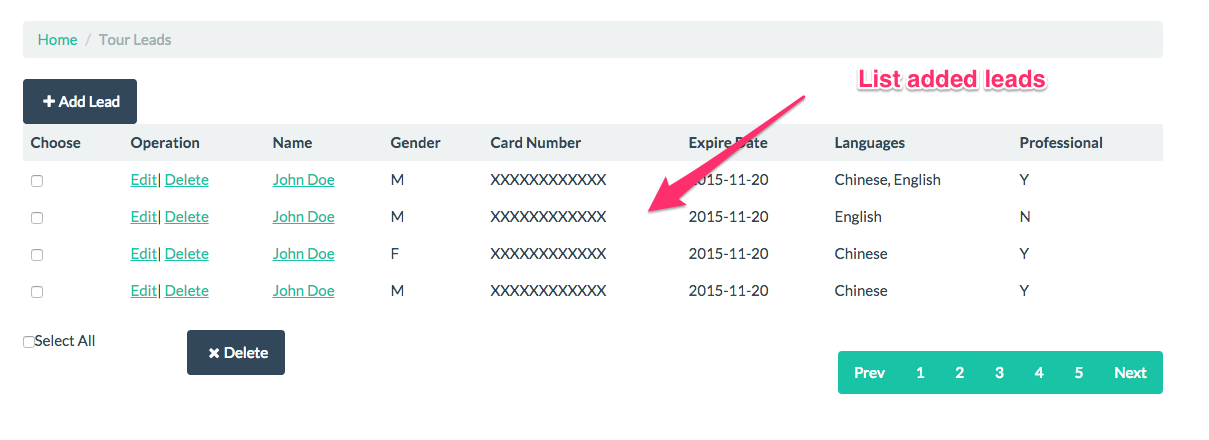The image size is (1209, 440).
Task: Jump to page 5 in pagination
Action: tap(1079, 373)
